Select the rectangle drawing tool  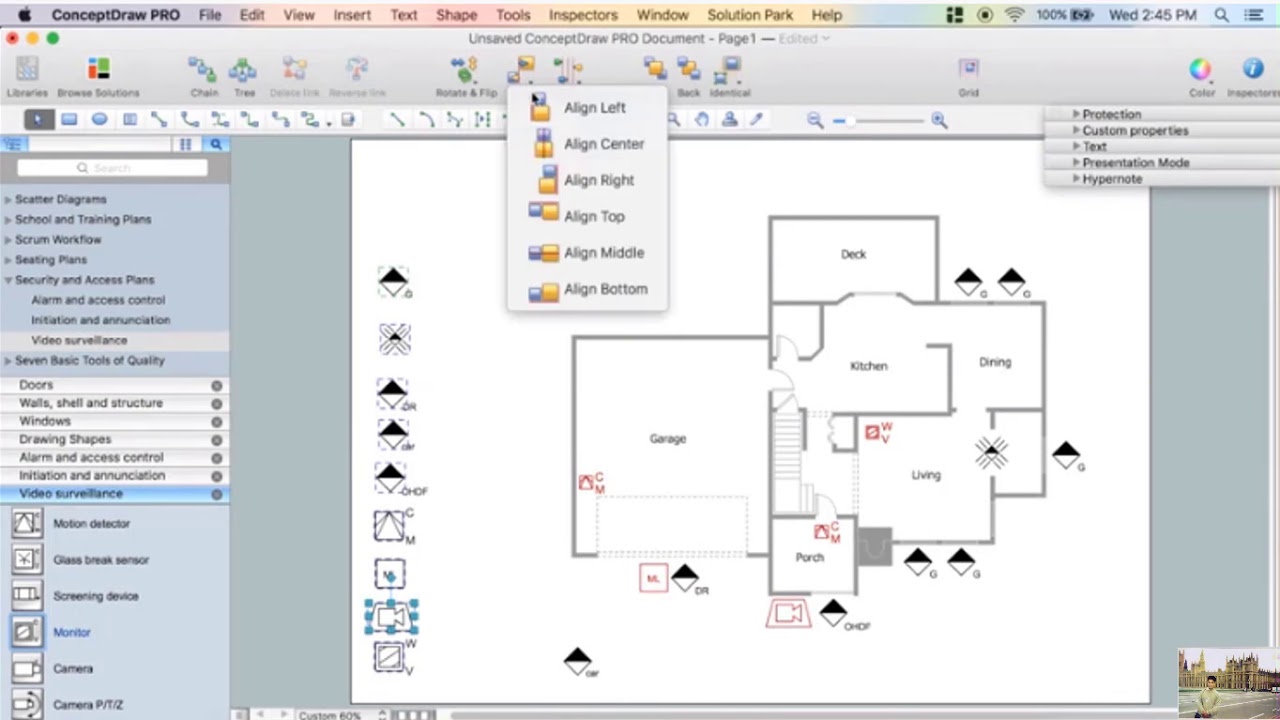pyautogui.click(x=69, y=120)
